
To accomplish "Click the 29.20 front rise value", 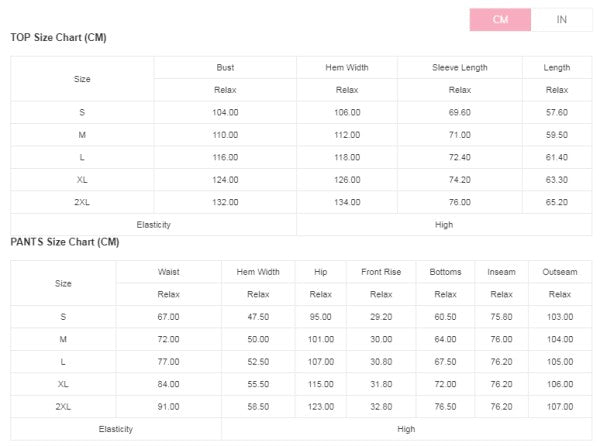I will pos(380,317).
